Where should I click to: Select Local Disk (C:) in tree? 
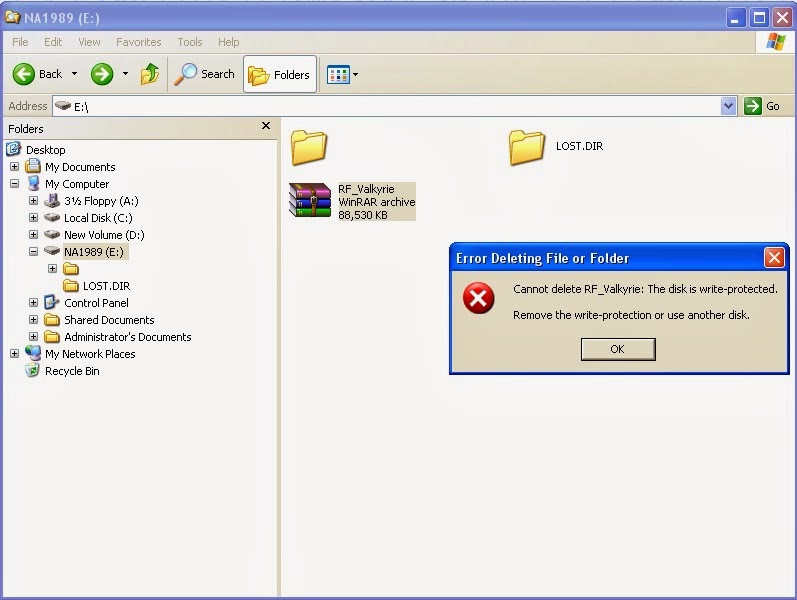(98, 218)
